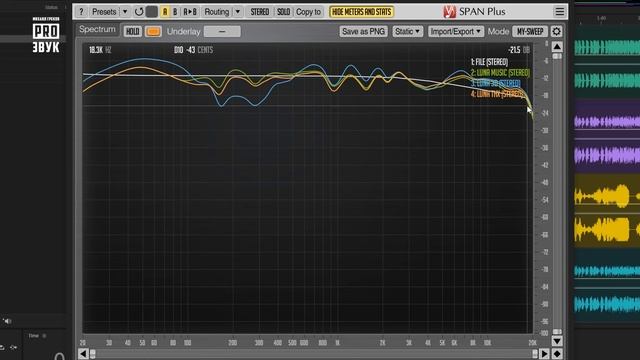Viewport: 640px width, 360px height.
Task: Expand the Presets dropdown arrow
Action: [125, 12]
